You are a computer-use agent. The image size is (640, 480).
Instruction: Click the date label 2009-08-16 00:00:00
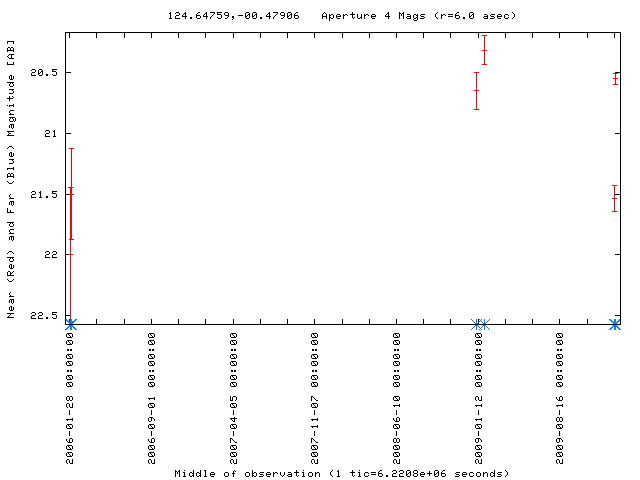point(559,398)
